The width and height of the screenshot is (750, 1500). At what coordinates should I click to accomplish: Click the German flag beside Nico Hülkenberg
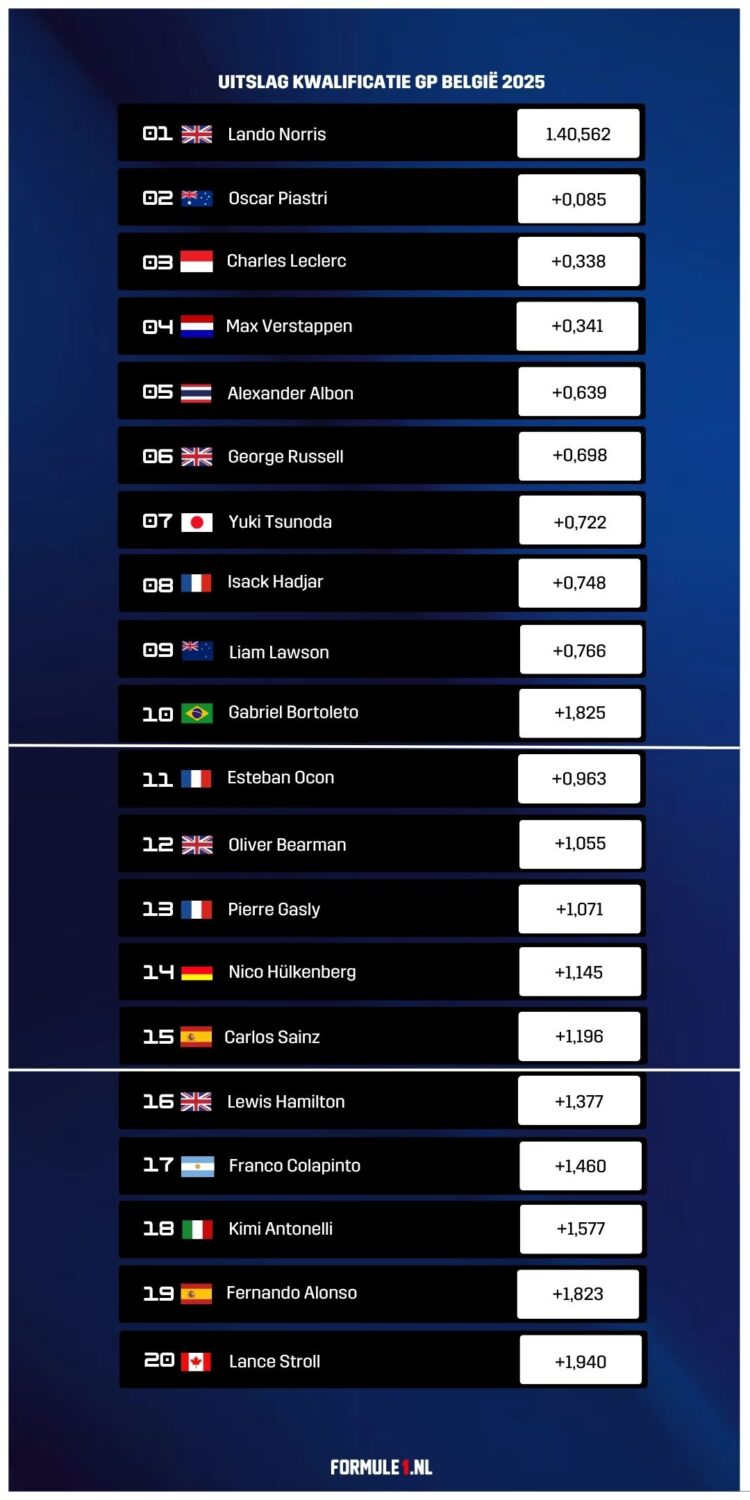pos(197,972)
